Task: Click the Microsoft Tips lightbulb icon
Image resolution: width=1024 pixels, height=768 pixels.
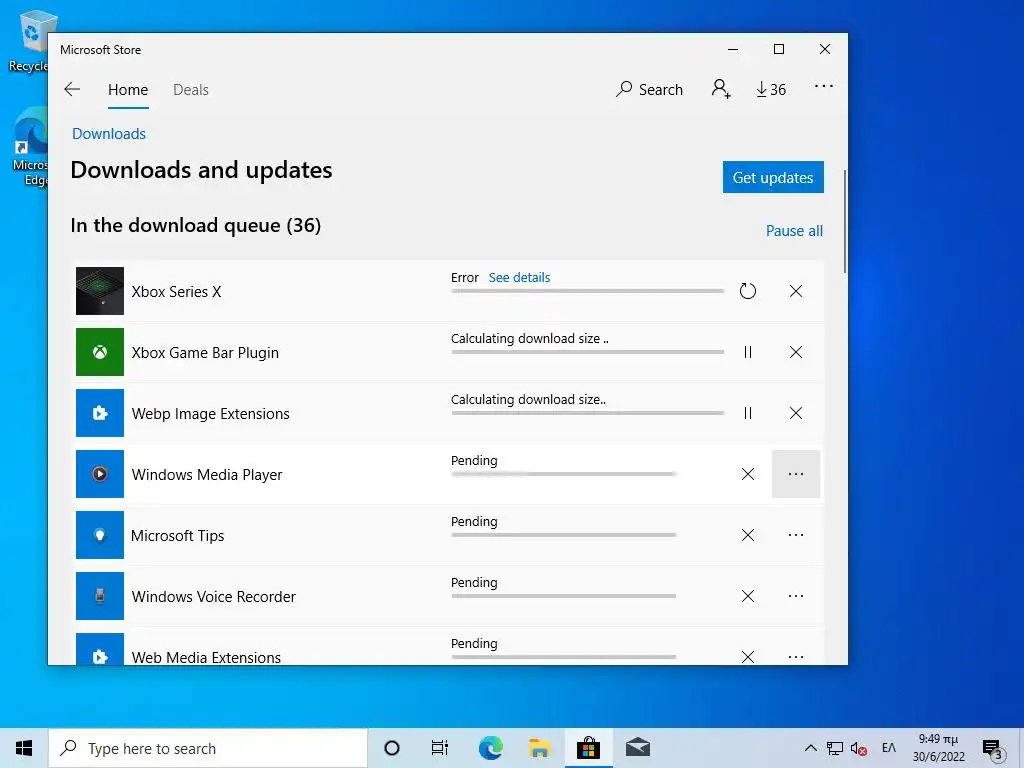Action: coord(100,535)
